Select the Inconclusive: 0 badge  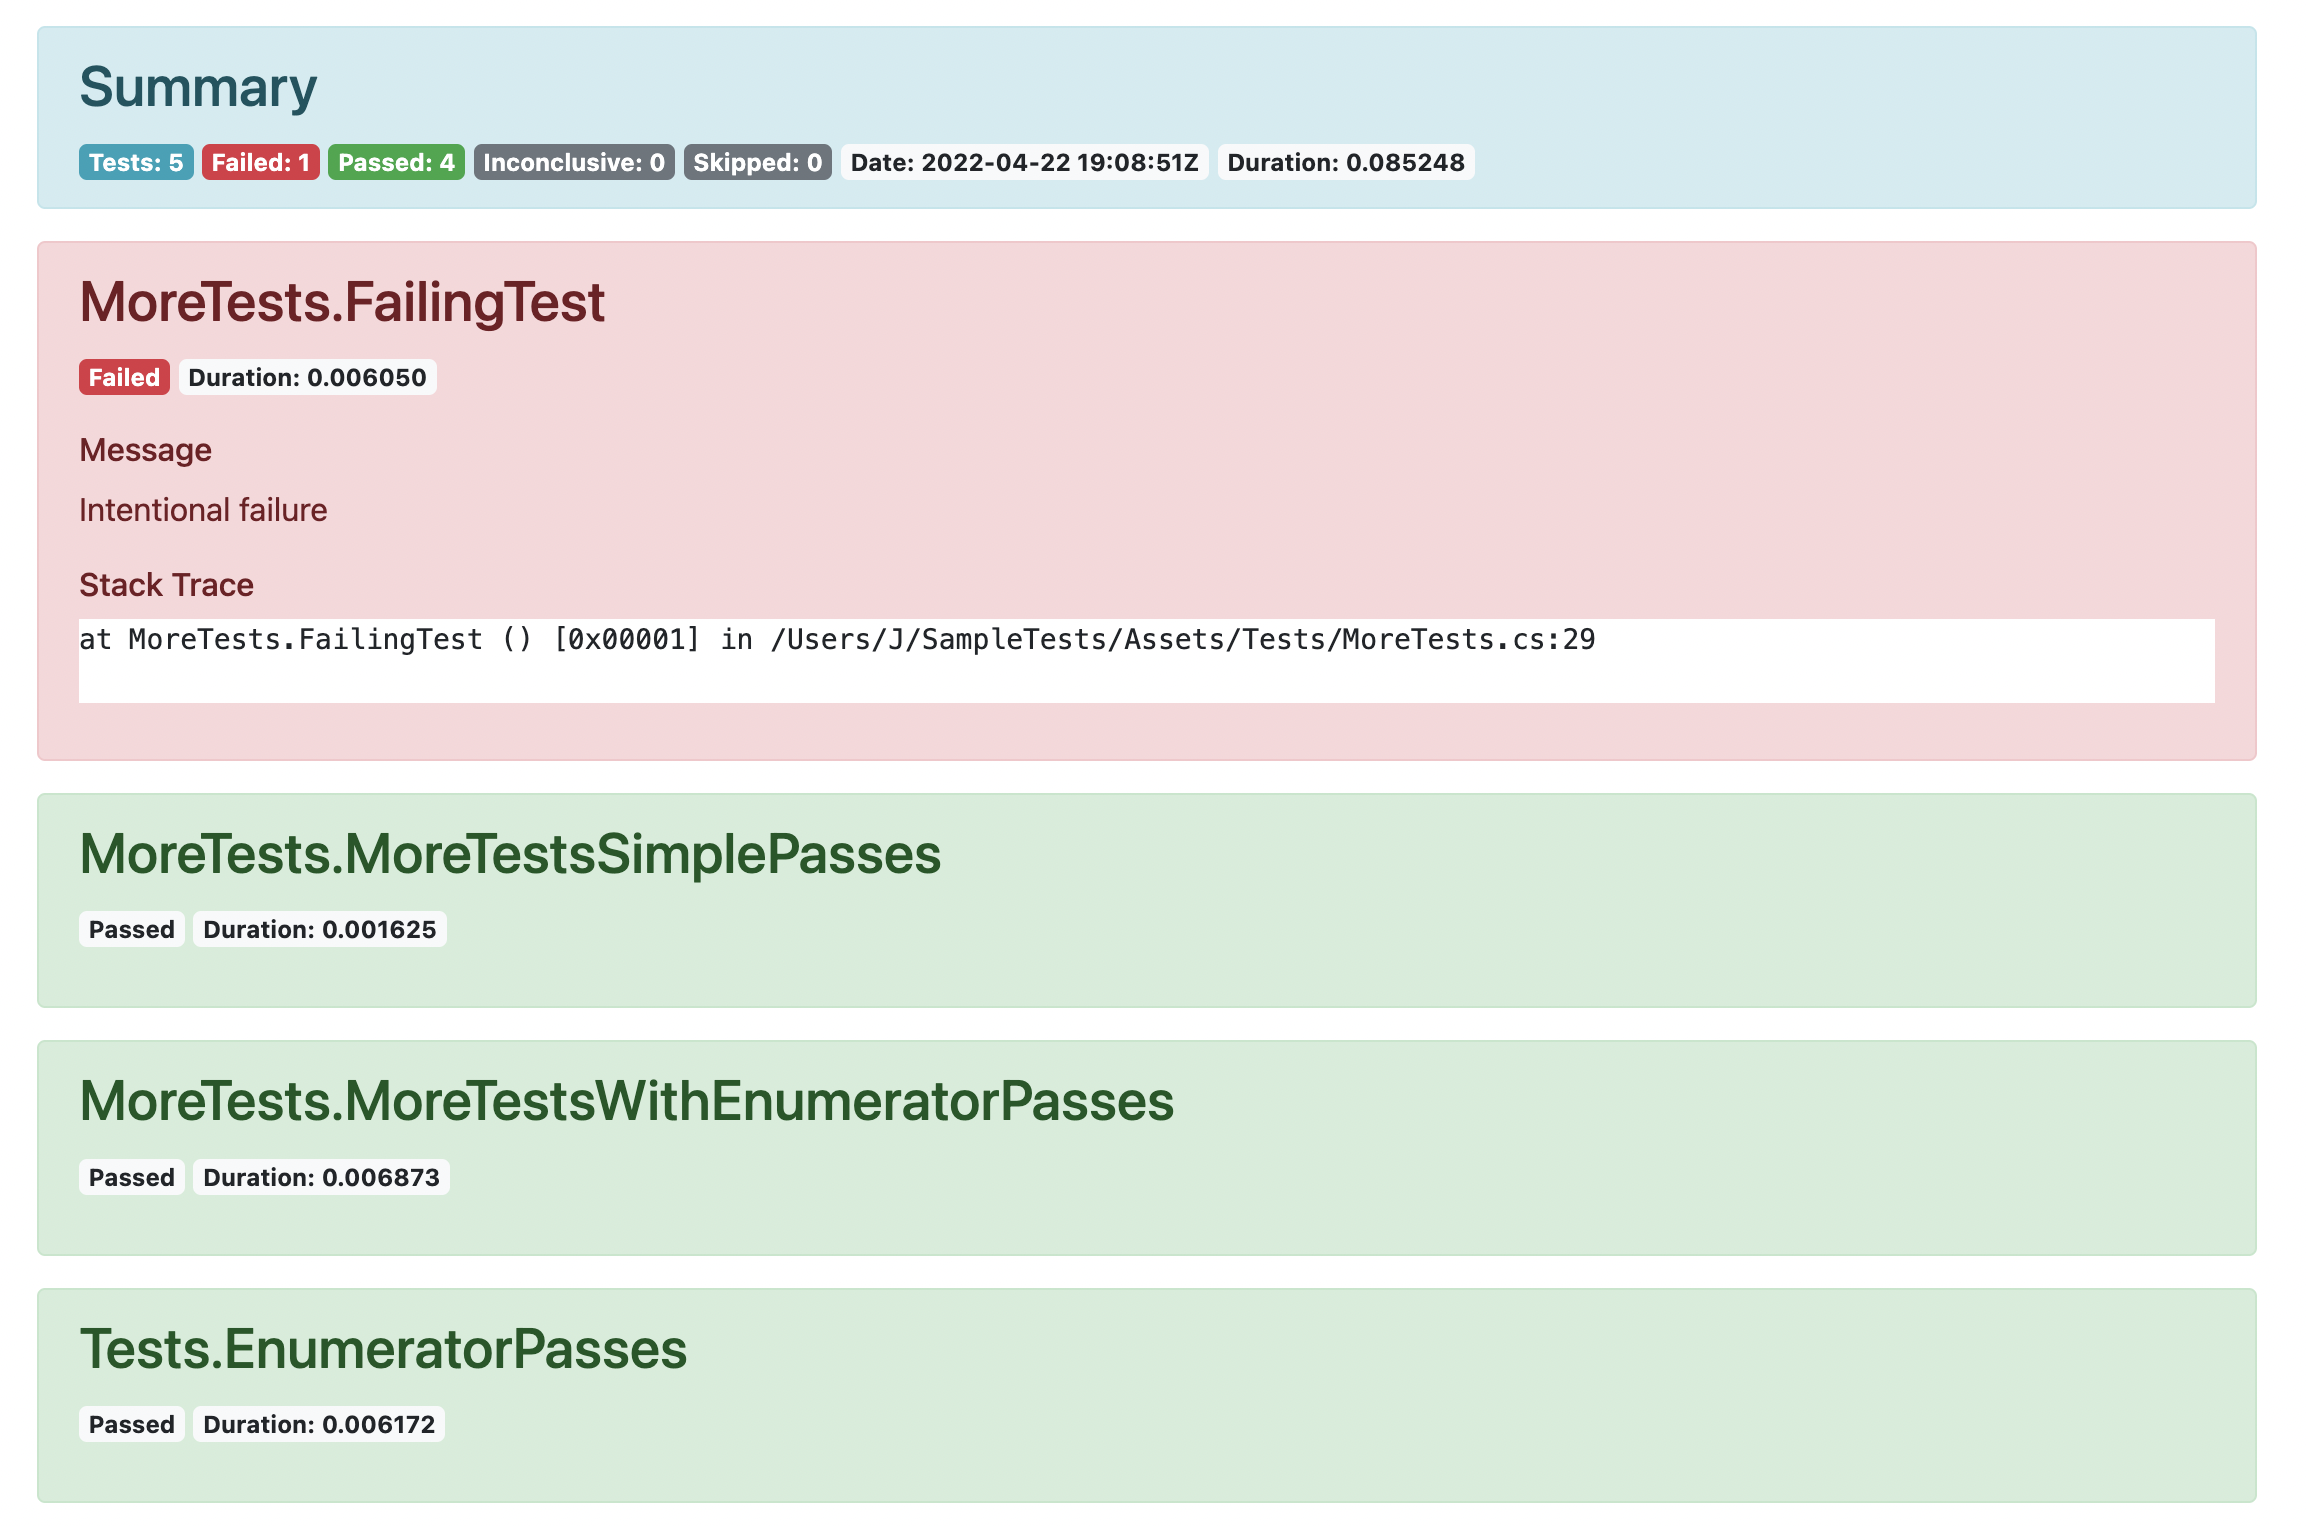click(574, 162)
